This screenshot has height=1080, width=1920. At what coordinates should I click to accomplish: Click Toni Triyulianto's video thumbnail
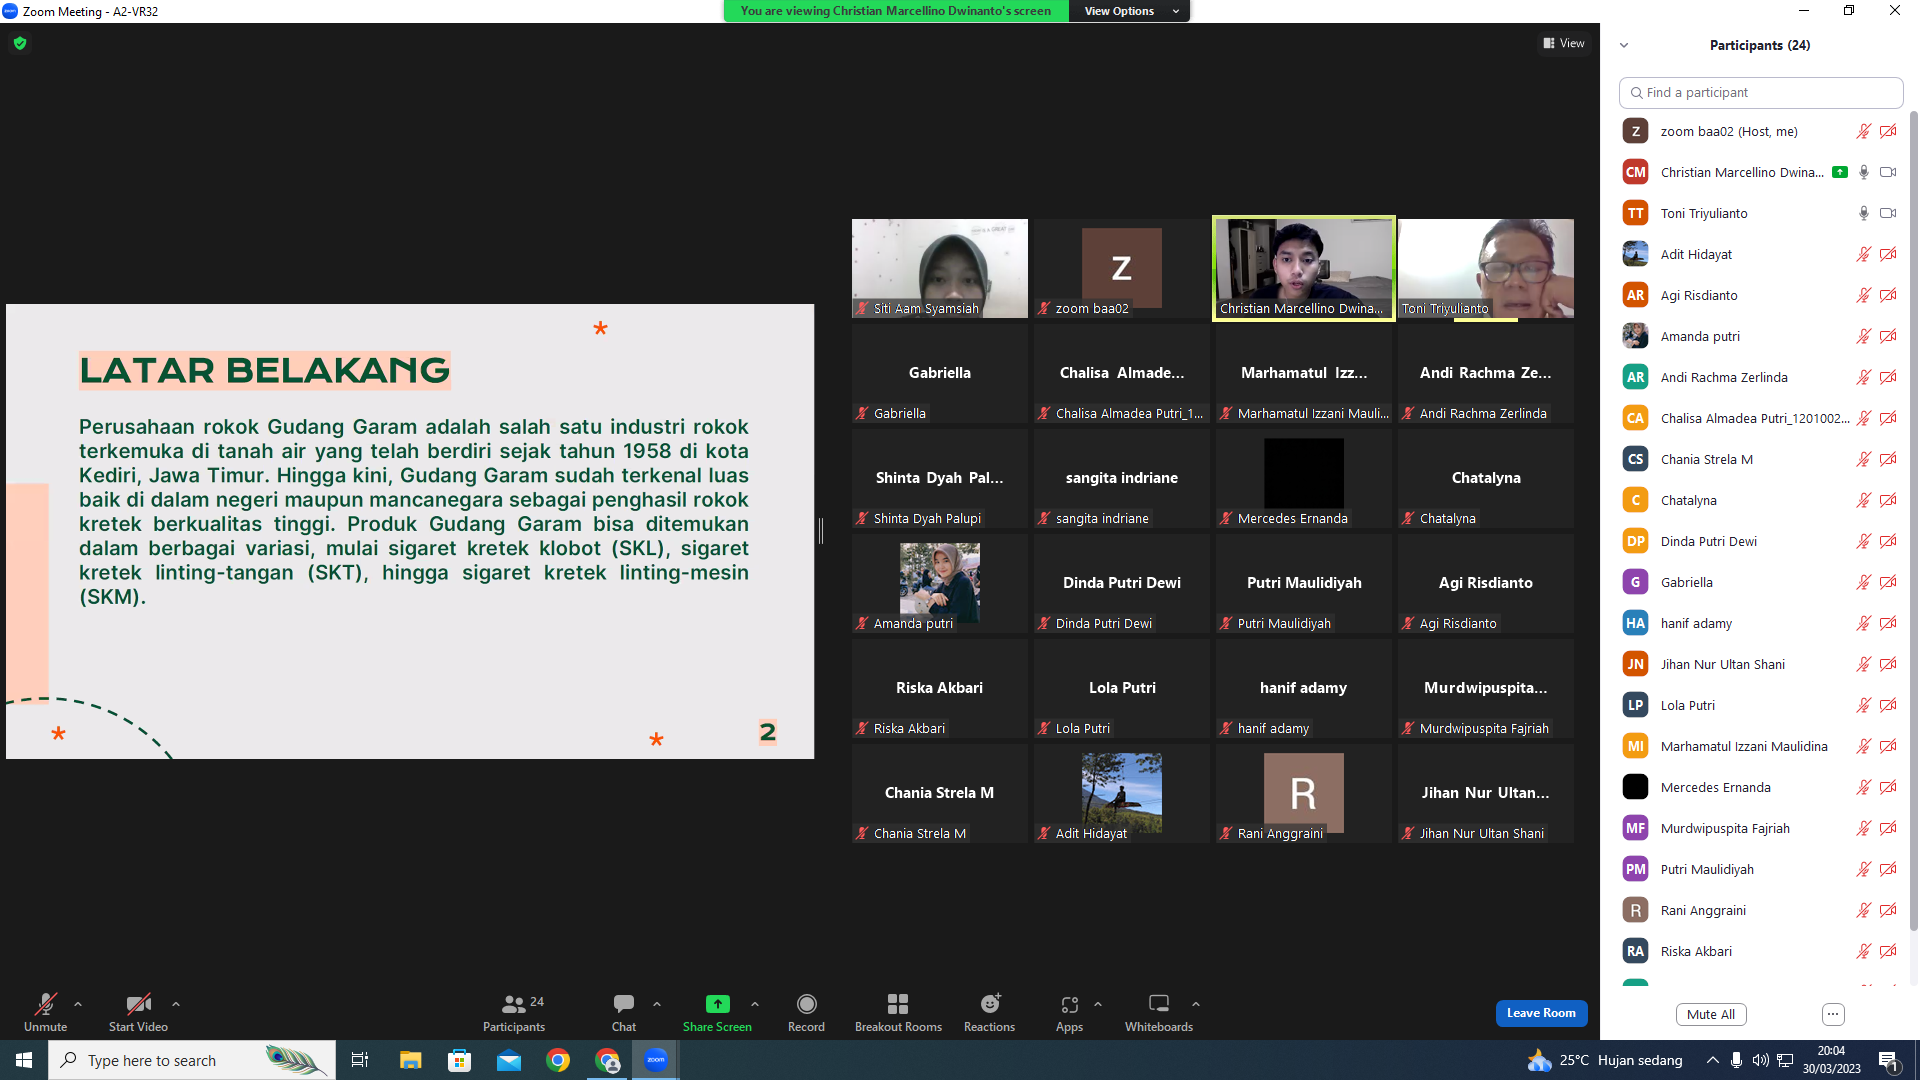[1486, 268]
